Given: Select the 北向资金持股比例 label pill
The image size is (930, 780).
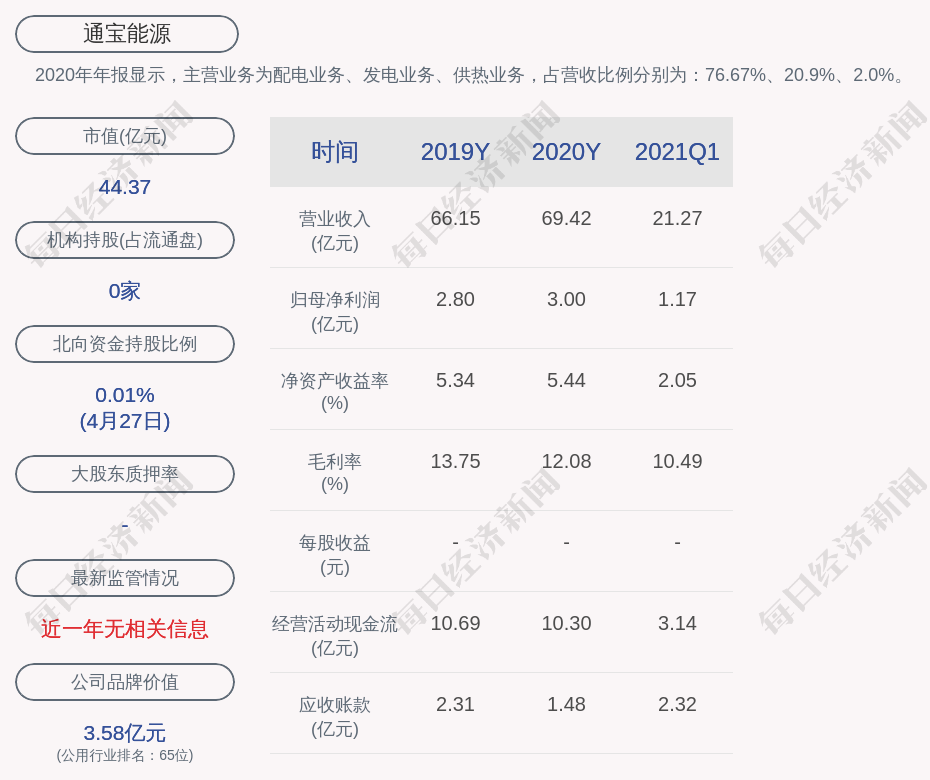Looking at the screenshot, I should pos(125,344).
